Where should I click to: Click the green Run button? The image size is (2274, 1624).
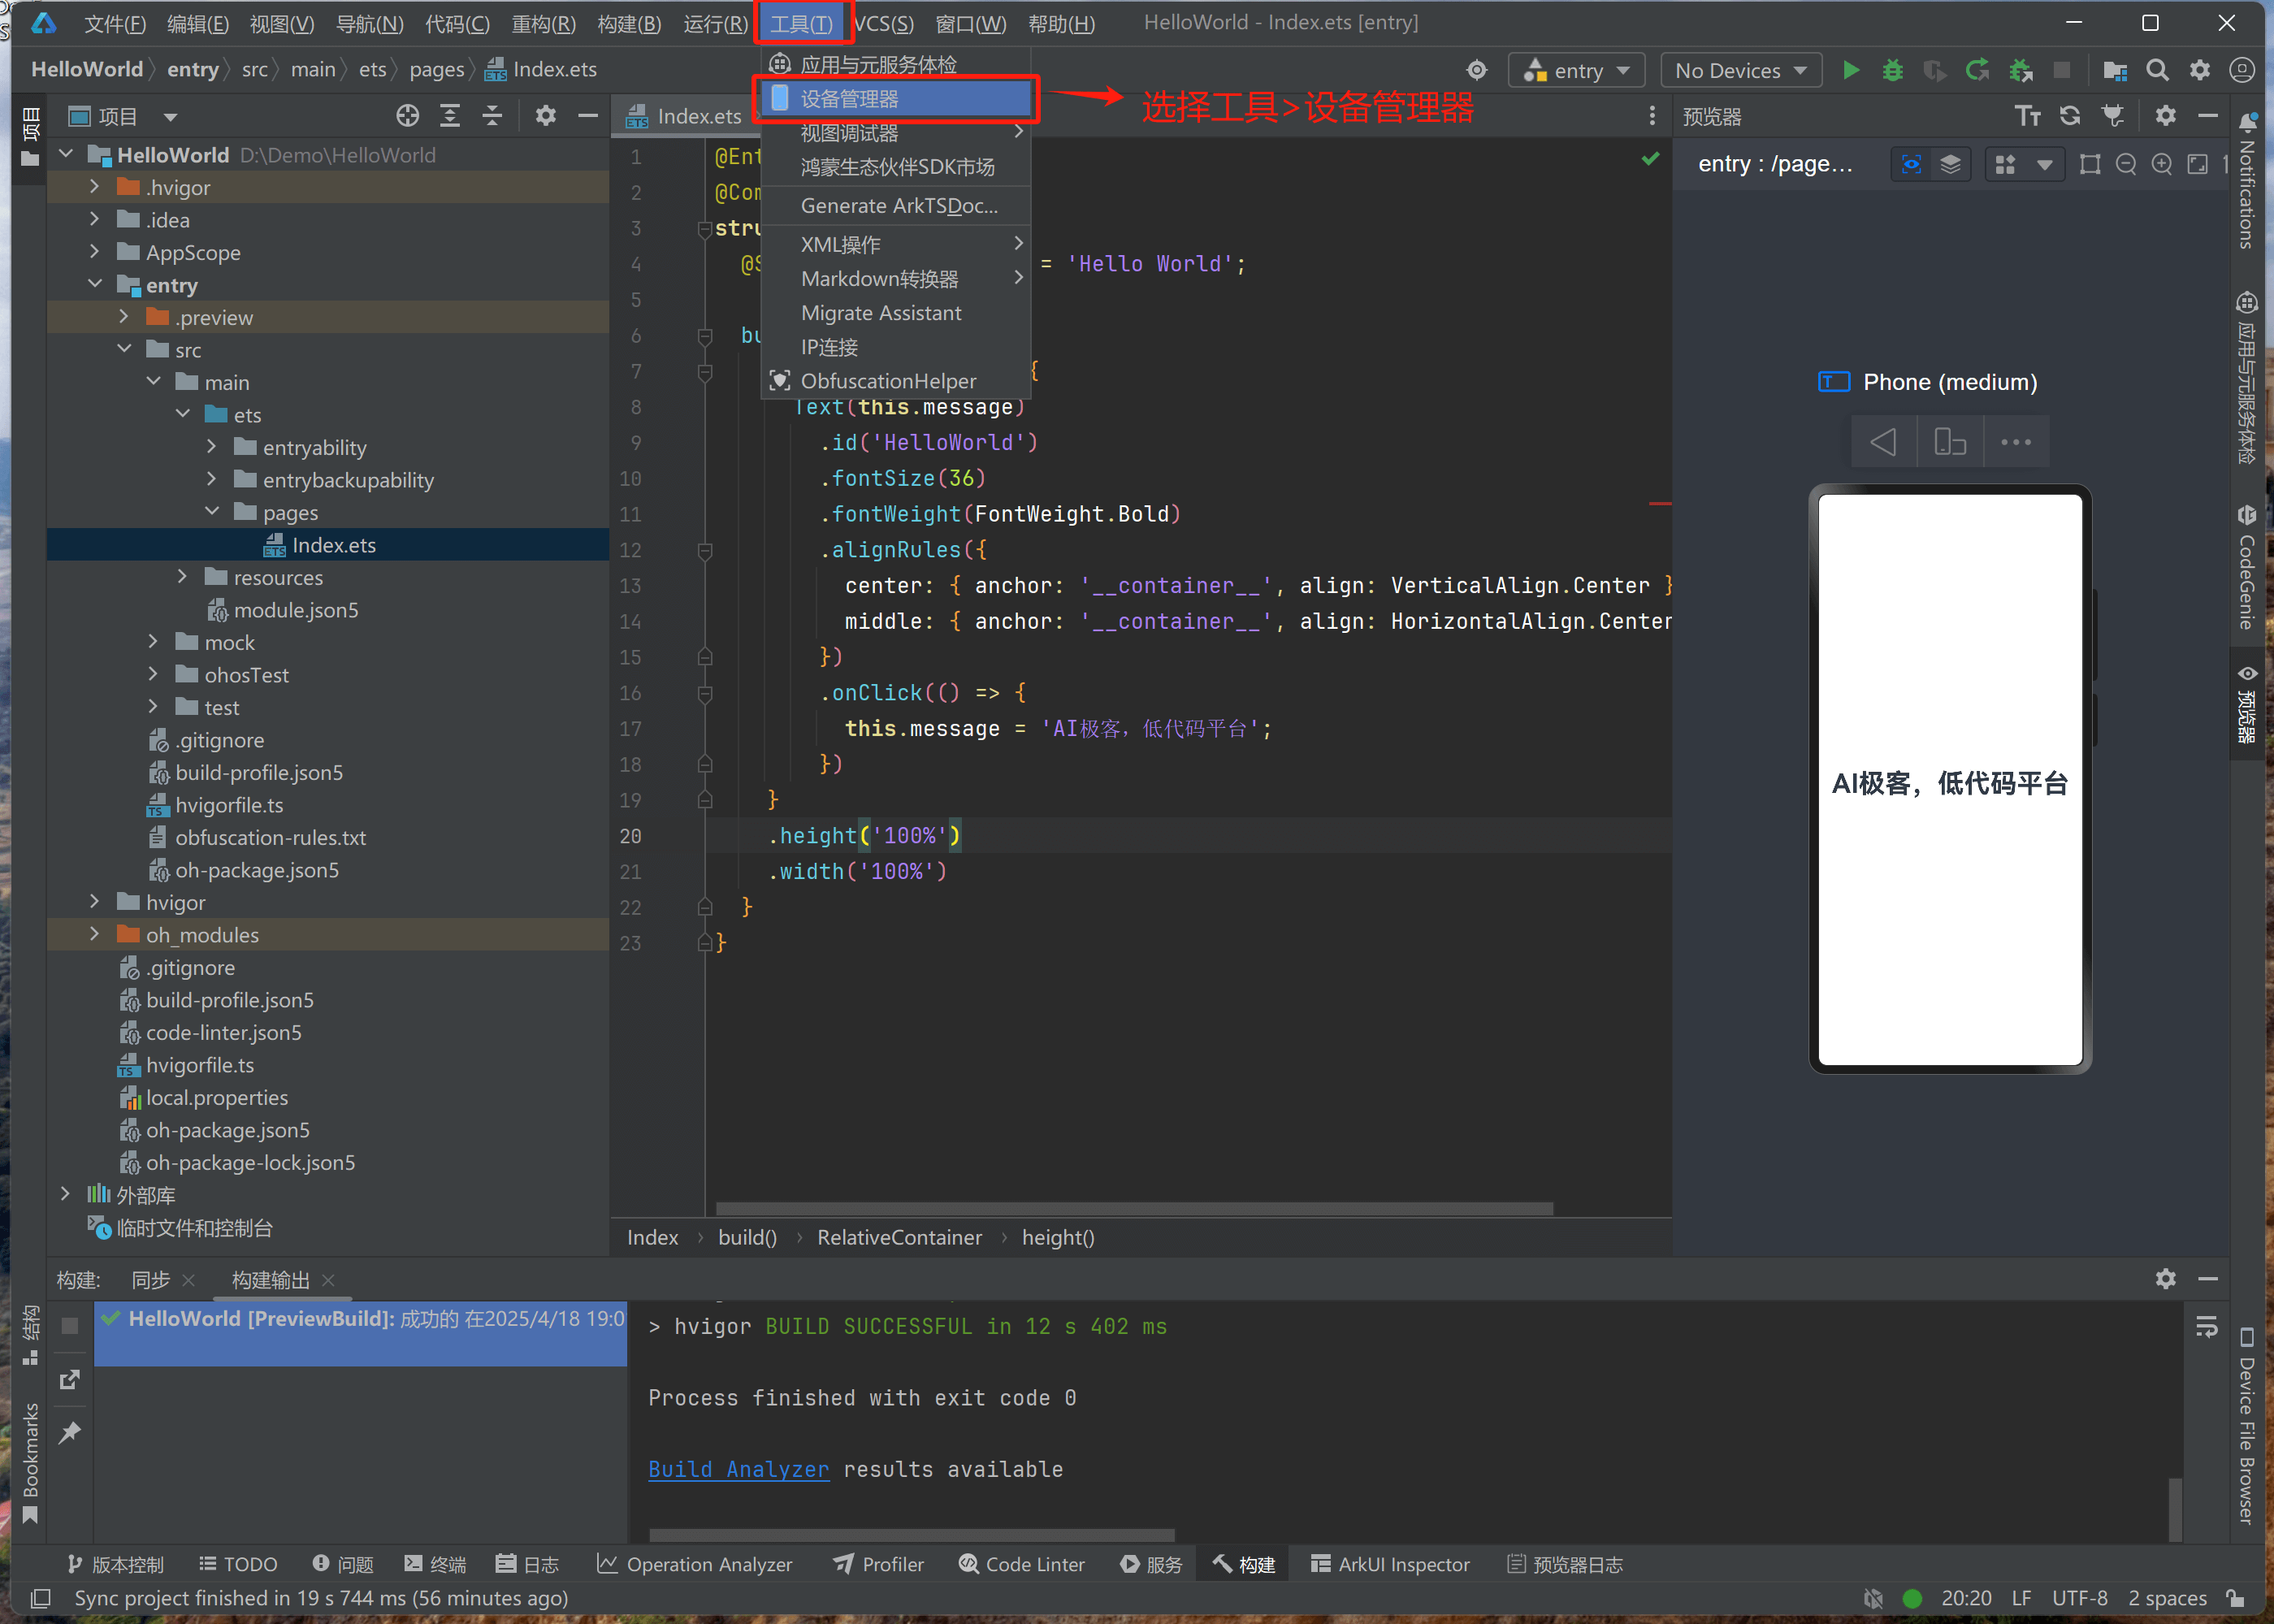[1851, 70]
